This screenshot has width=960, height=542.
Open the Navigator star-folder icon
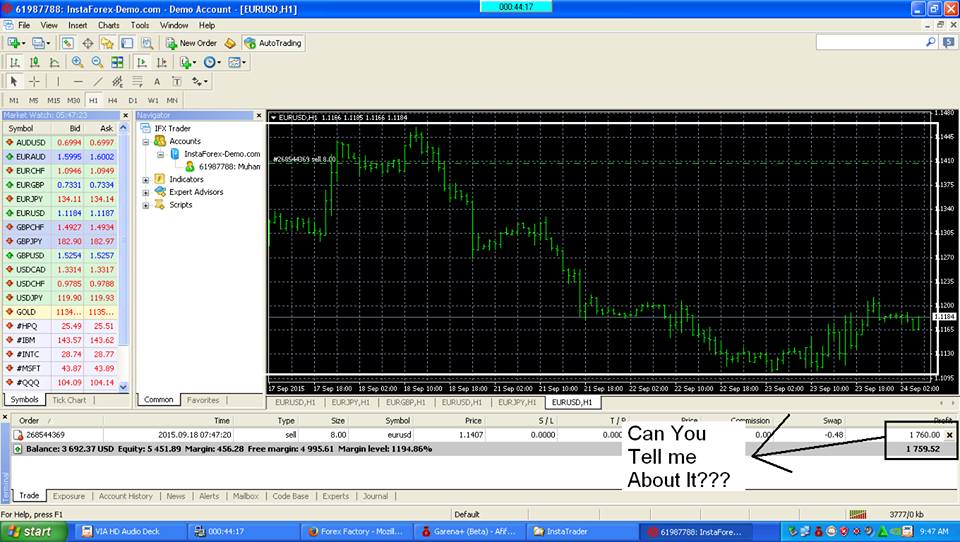click(107, 43)
